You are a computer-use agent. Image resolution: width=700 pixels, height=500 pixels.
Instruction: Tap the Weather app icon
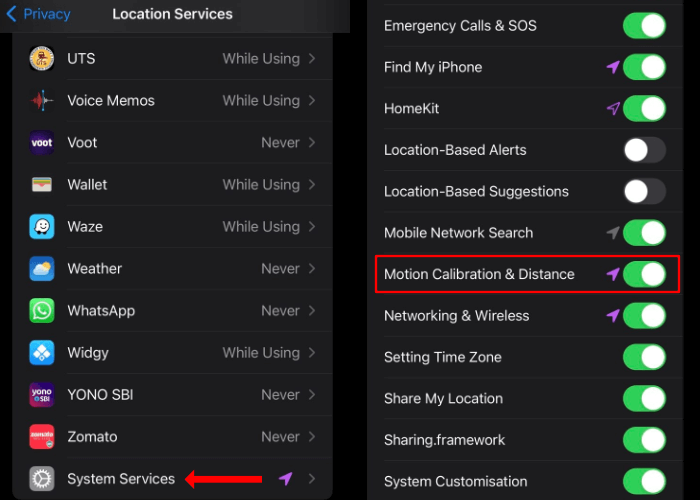[42, 269]
